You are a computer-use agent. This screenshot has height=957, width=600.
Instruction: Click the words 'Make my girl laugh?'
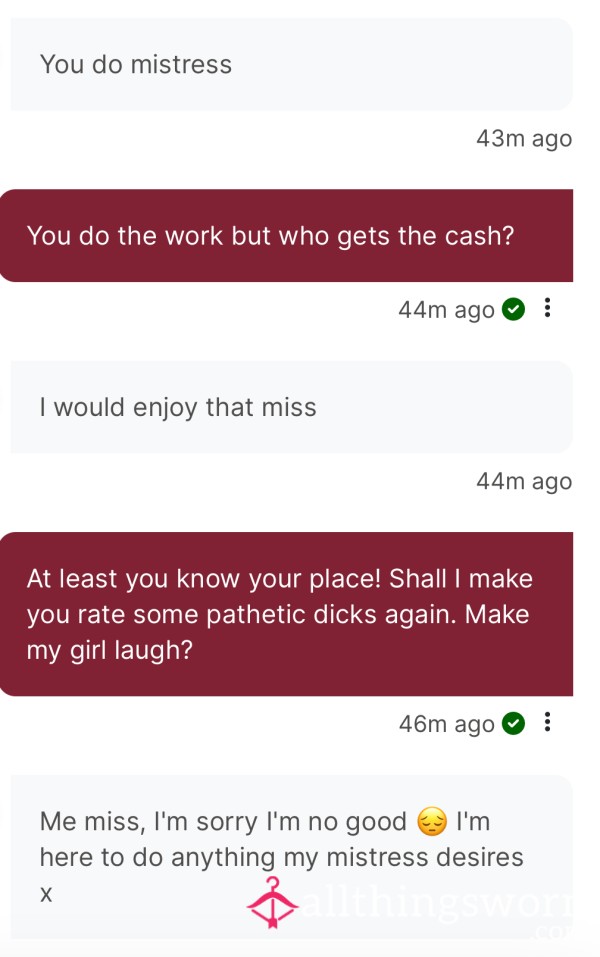point(278,632)
